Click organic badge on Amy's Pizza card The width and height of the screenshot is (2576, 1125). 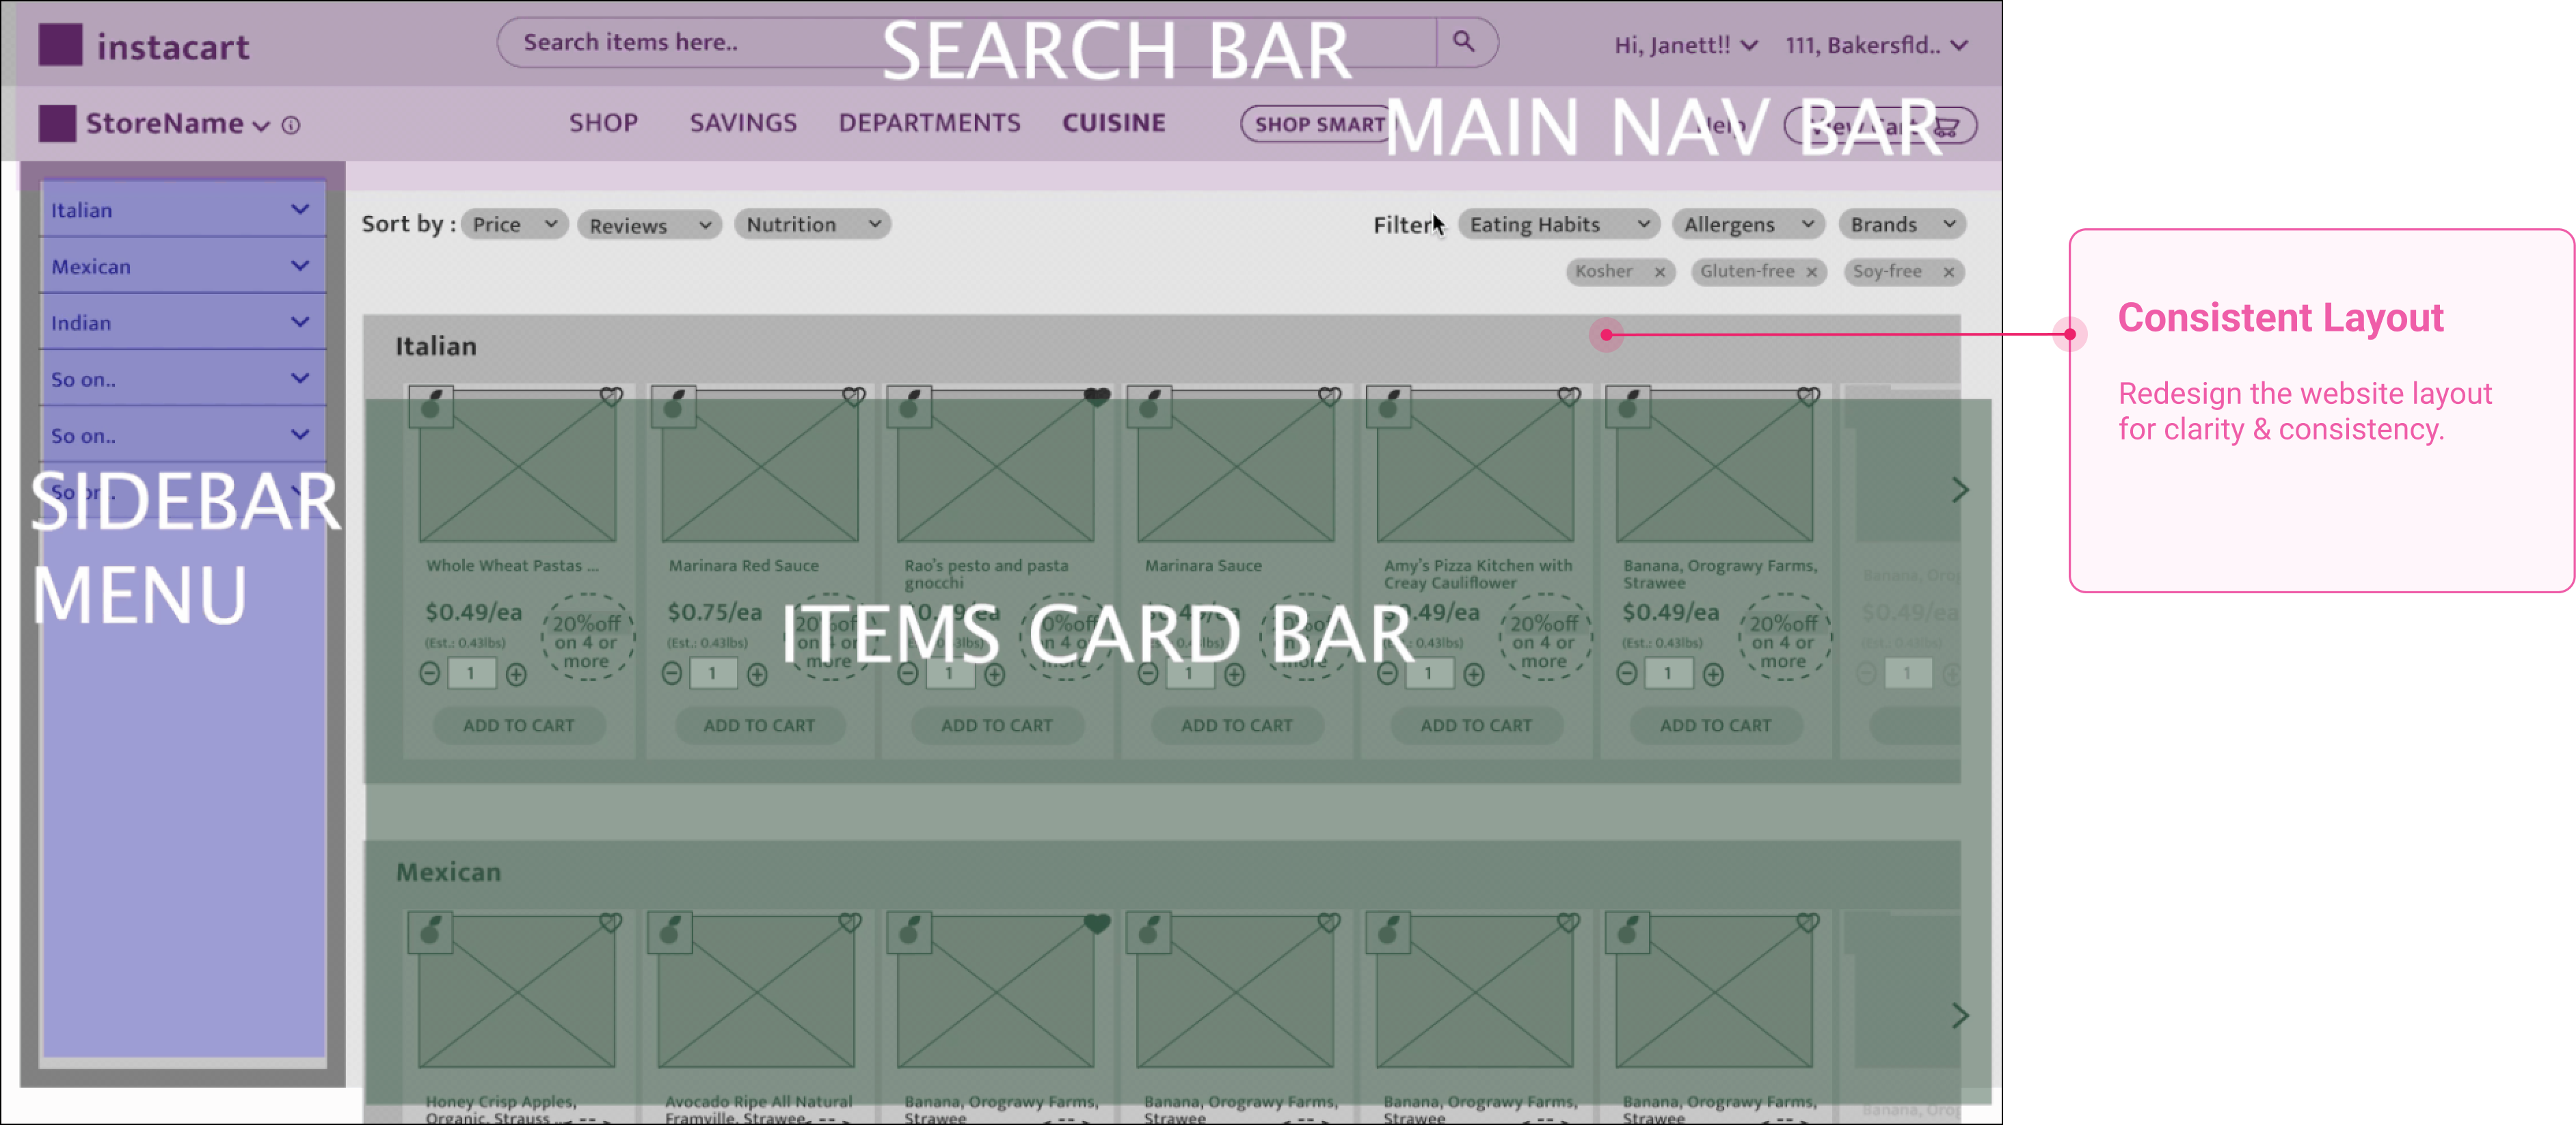pos(1389,406)
